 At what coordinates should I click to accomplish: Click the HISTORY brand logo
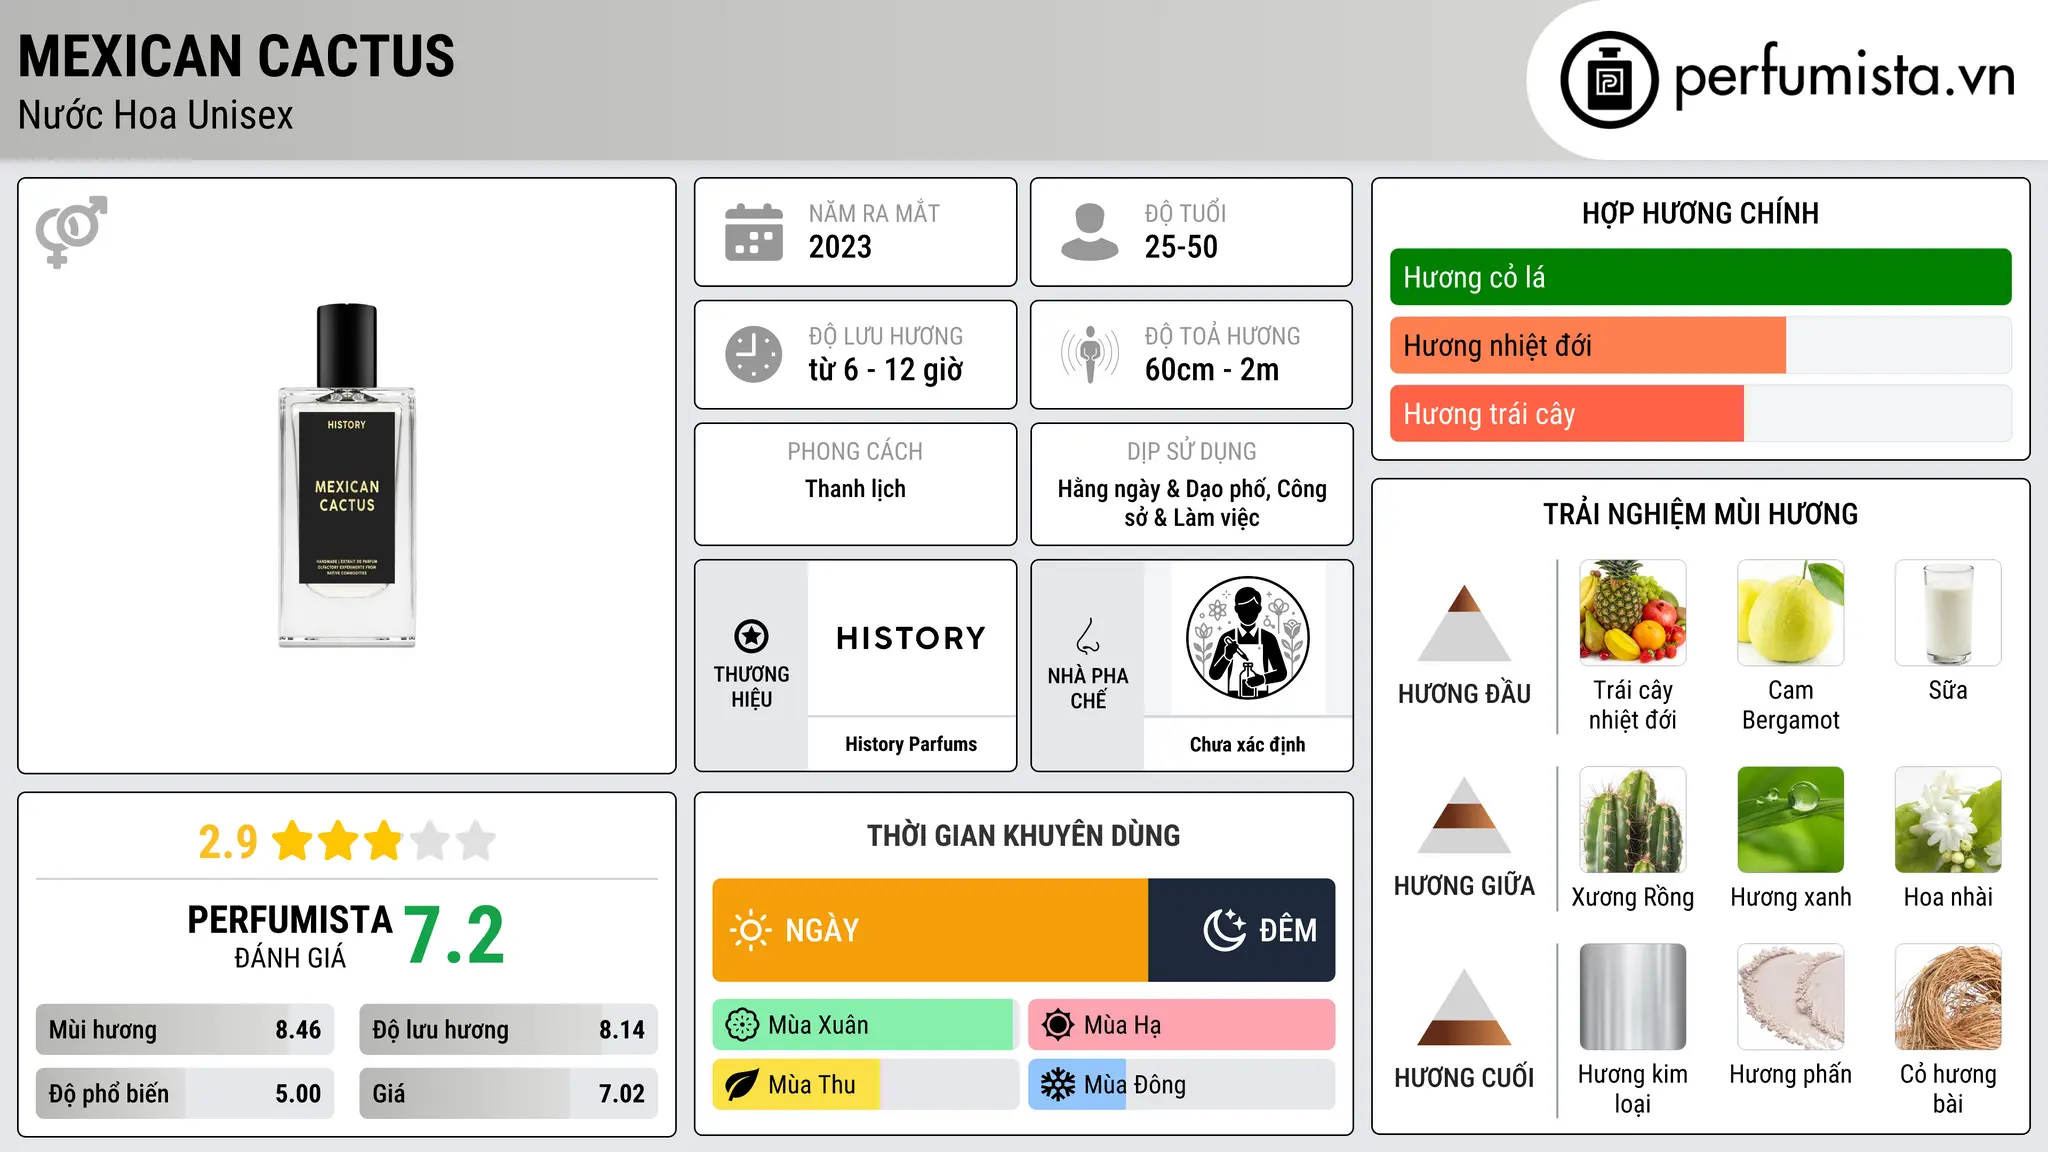point(911,638)
